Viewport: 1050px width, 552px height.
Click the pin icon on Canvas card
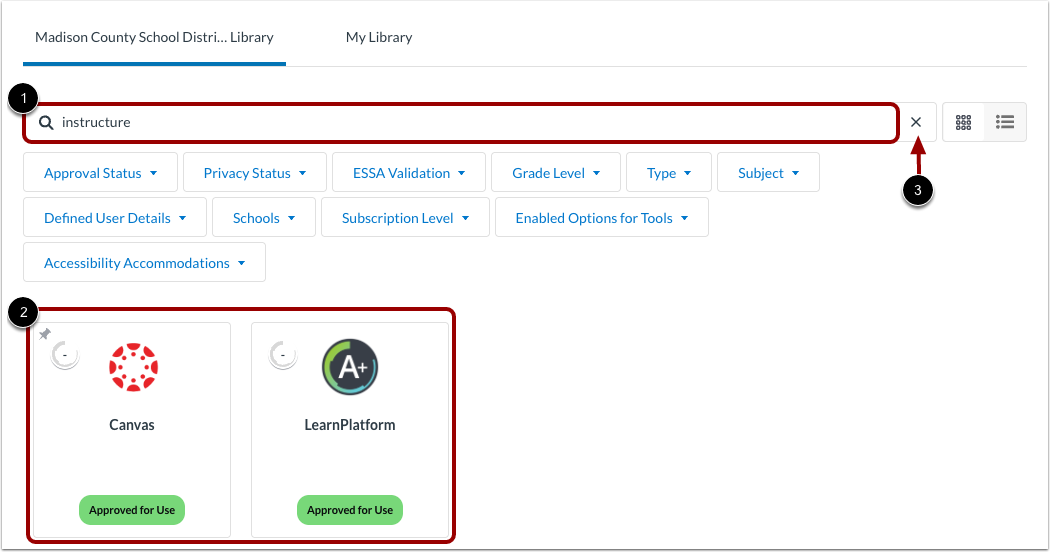pyautogui.click(x=45, y=334)
